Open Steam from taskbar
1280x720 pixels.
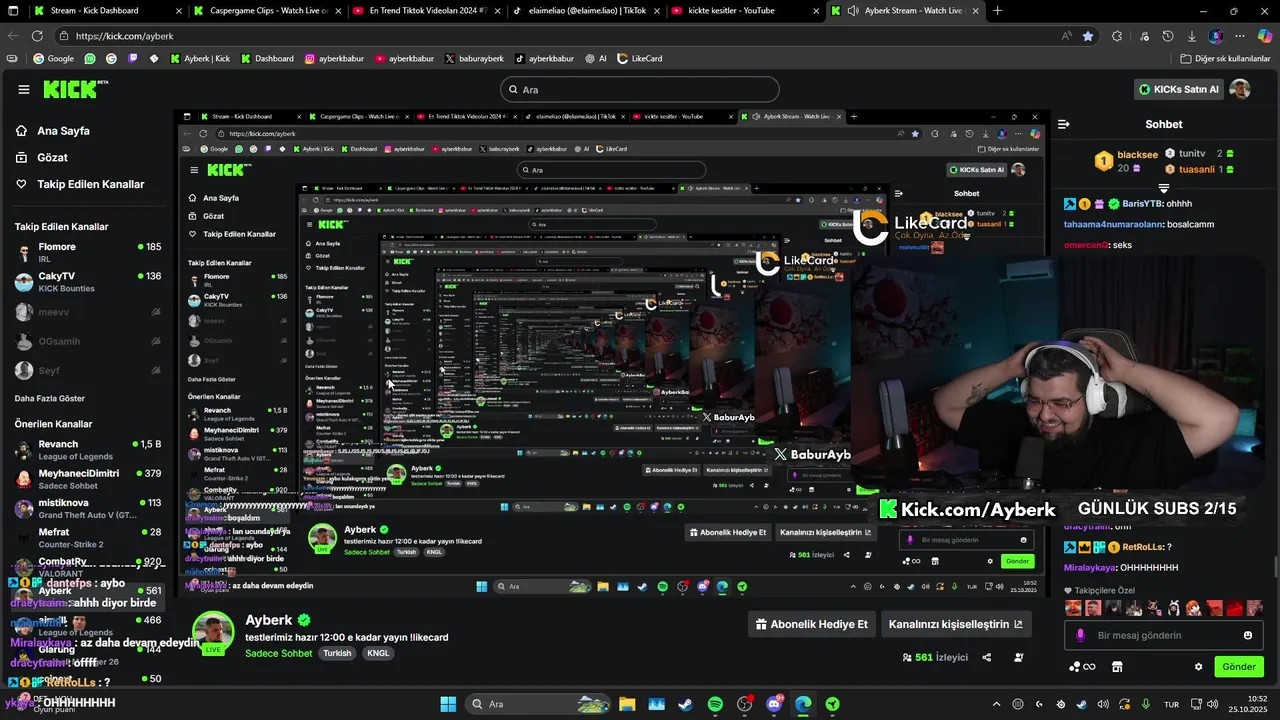686,704
